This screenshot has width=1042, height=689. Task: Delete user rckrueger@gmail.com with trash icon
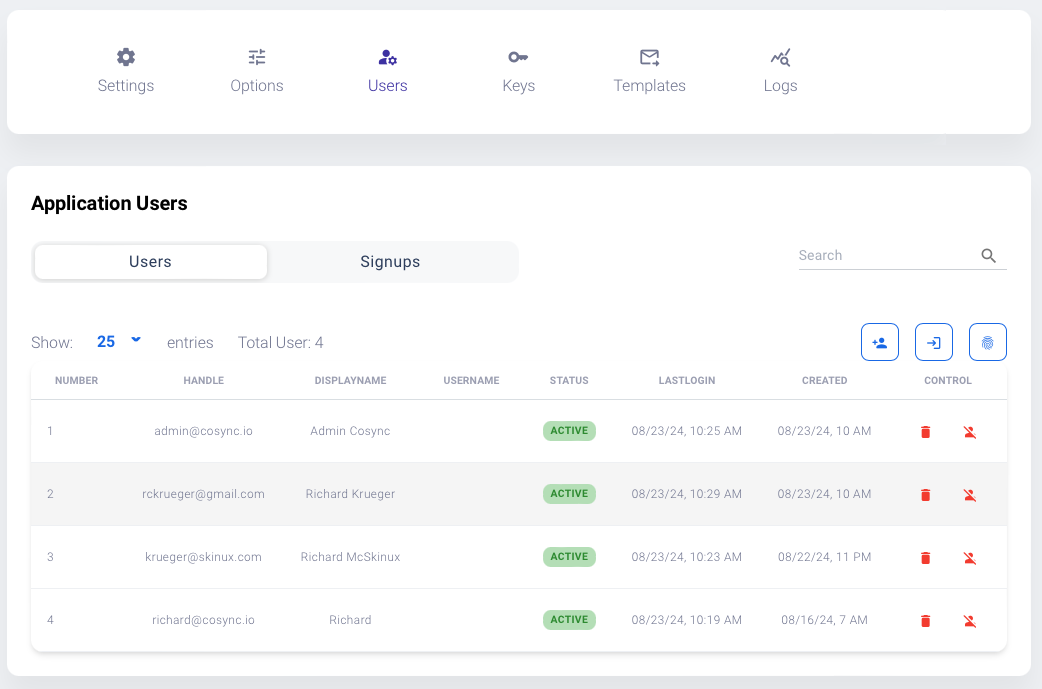tap(926, 495)
